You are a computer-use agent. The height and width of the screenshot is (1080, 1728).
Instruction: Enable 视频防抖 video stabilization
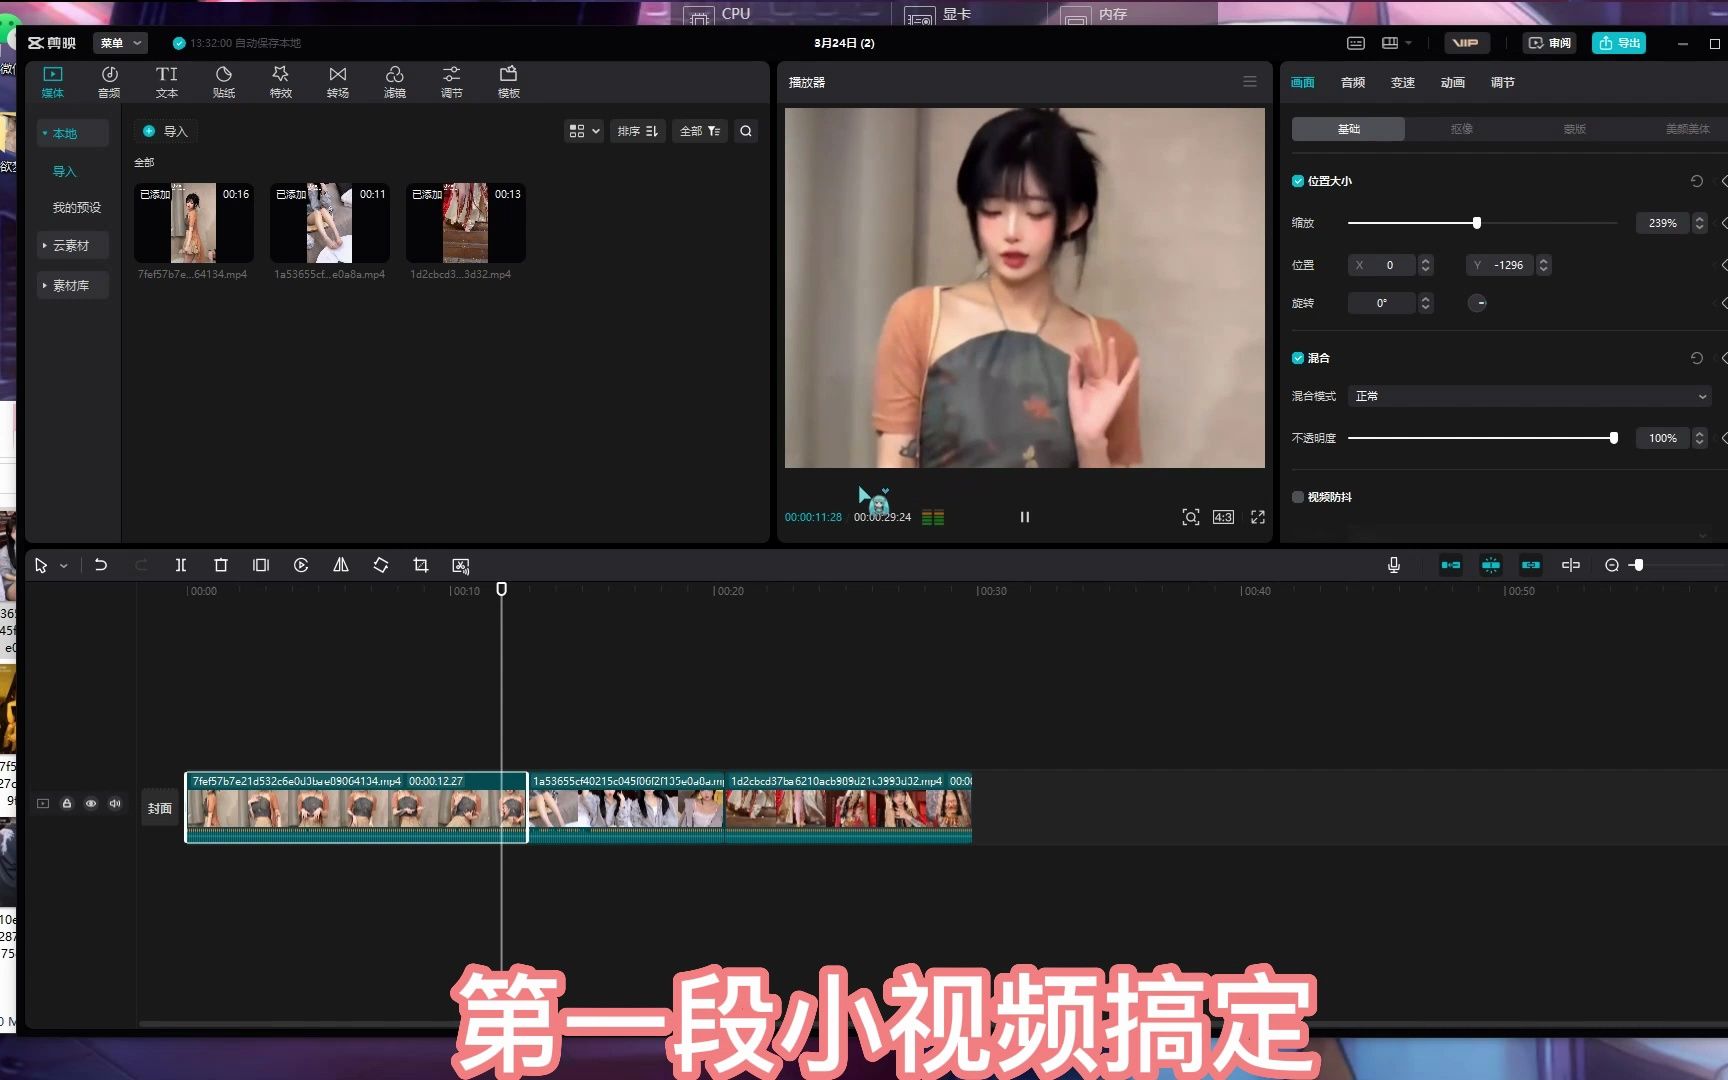point(1298,497)
